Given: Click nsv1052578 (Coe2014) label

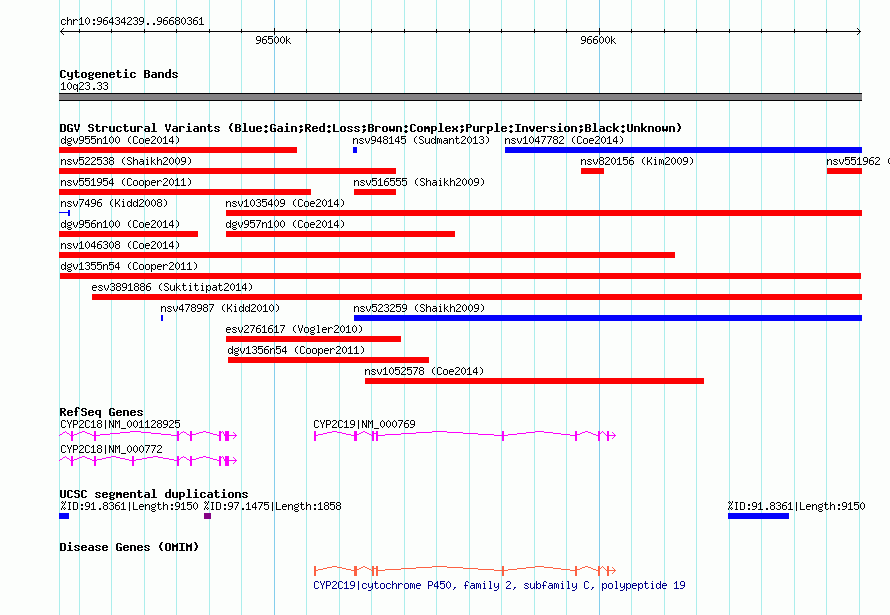Looking at the screenshot, I should click(424, 371).
